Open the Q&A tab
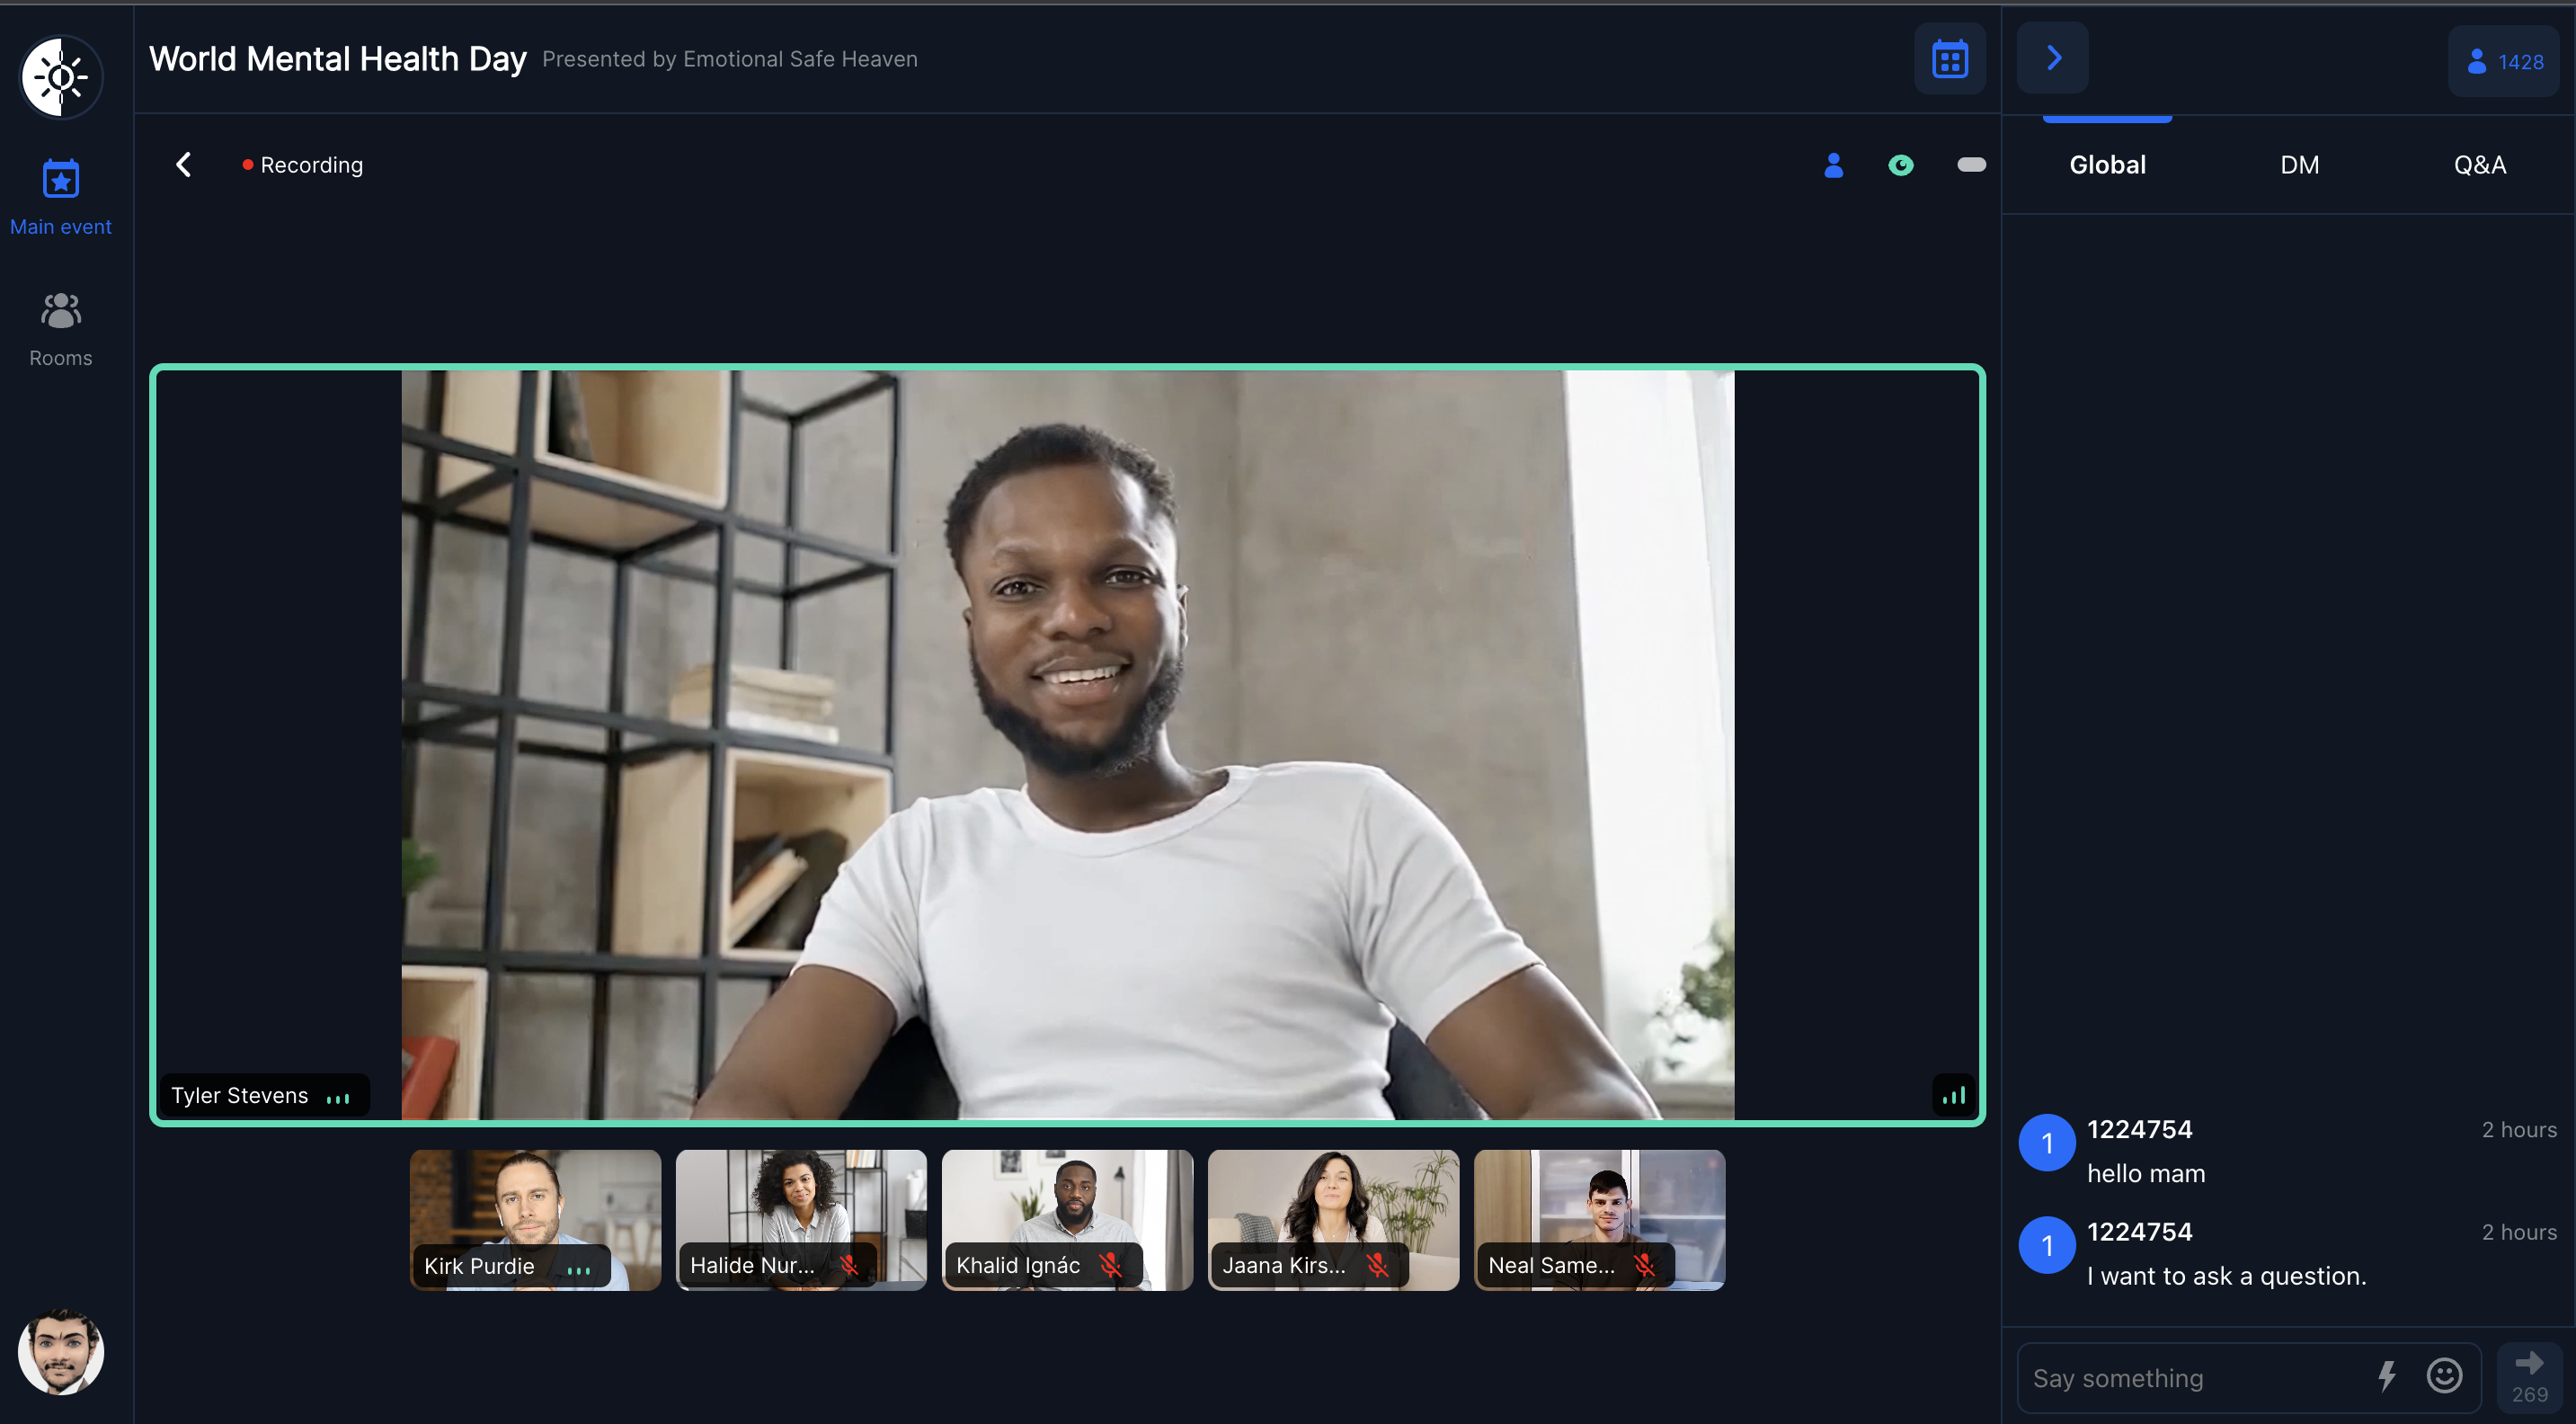 [x=2480, y=164]
